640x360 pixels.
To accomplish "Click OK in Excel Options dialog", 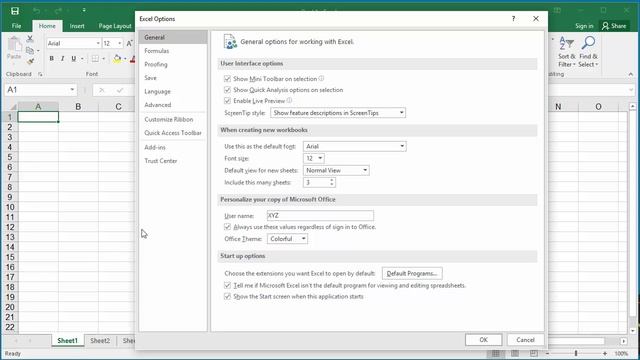I will click(484, 340).
